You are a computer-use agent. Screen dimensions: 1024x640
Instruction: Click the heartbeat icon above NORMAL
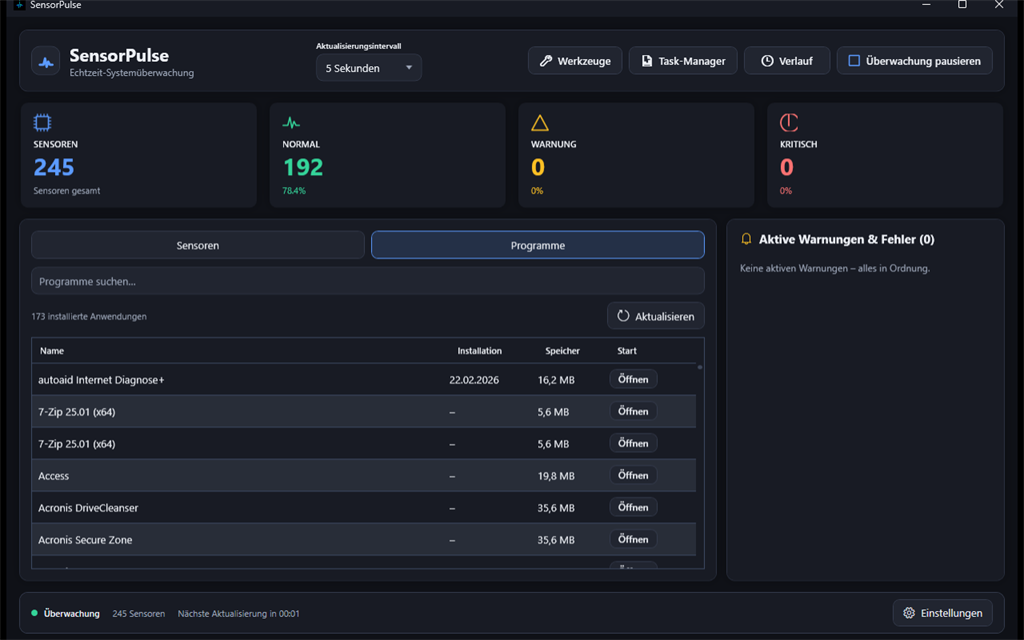291,122
